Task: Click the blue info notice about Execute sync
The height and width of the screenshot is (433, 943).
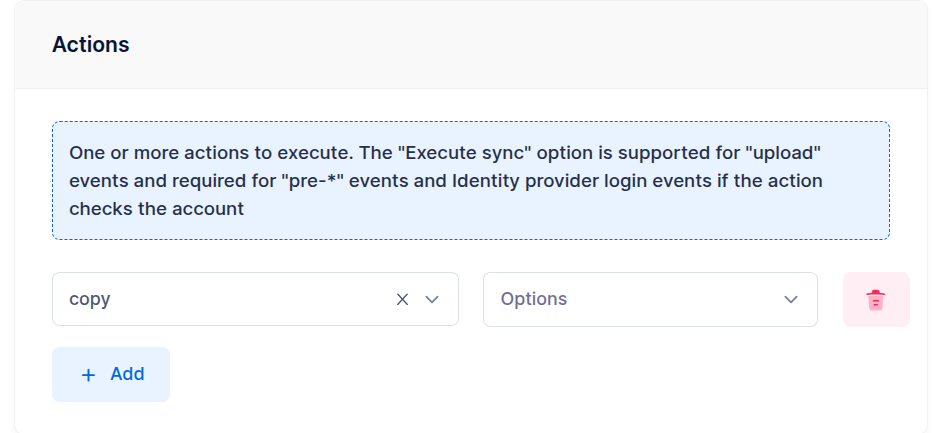Action: (x=471, y=180)
